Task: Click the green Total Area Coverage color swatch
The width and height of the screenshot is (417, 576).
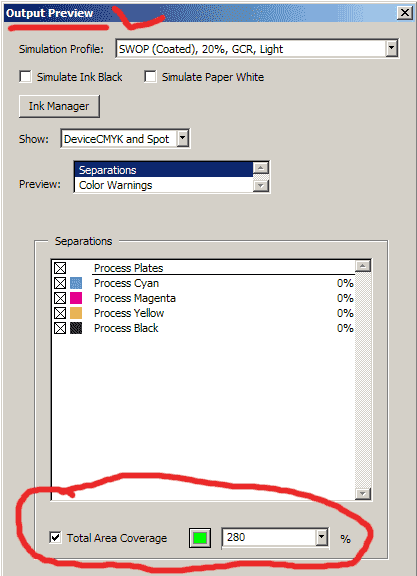Action: click(200, 538)
